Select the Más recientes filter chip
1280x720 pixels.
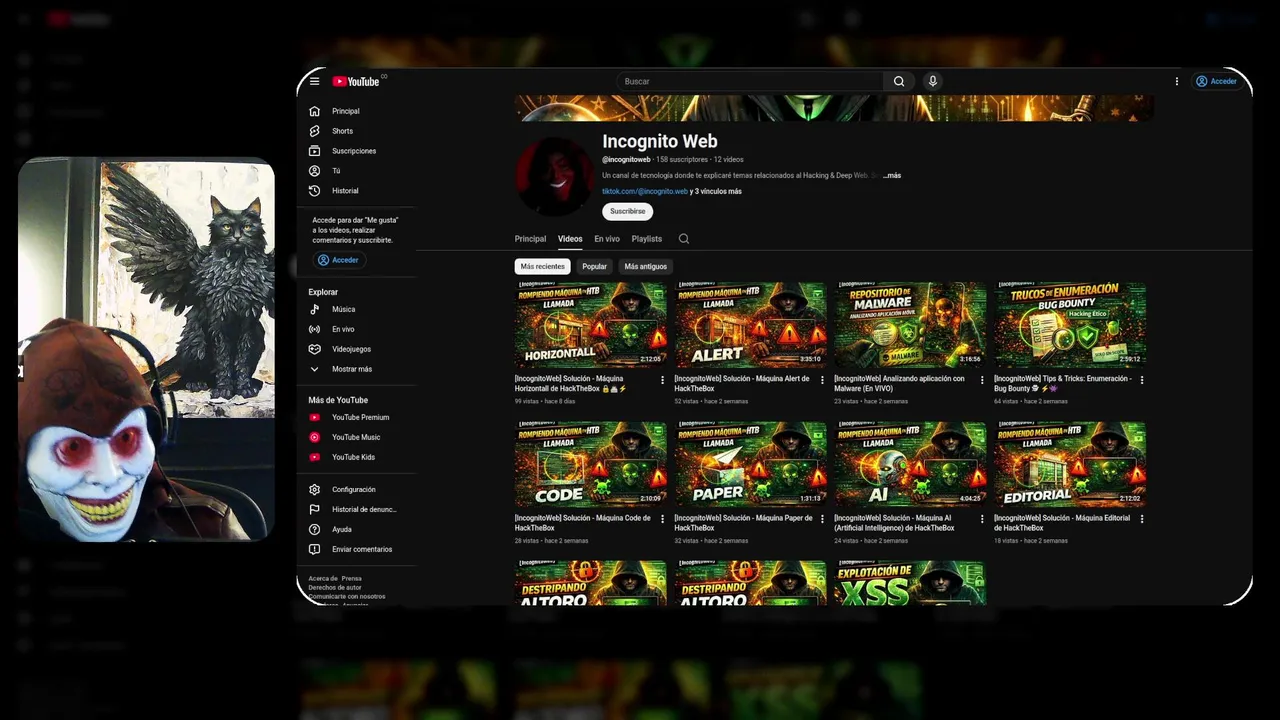pyautogui.click(x=542, y=266)
